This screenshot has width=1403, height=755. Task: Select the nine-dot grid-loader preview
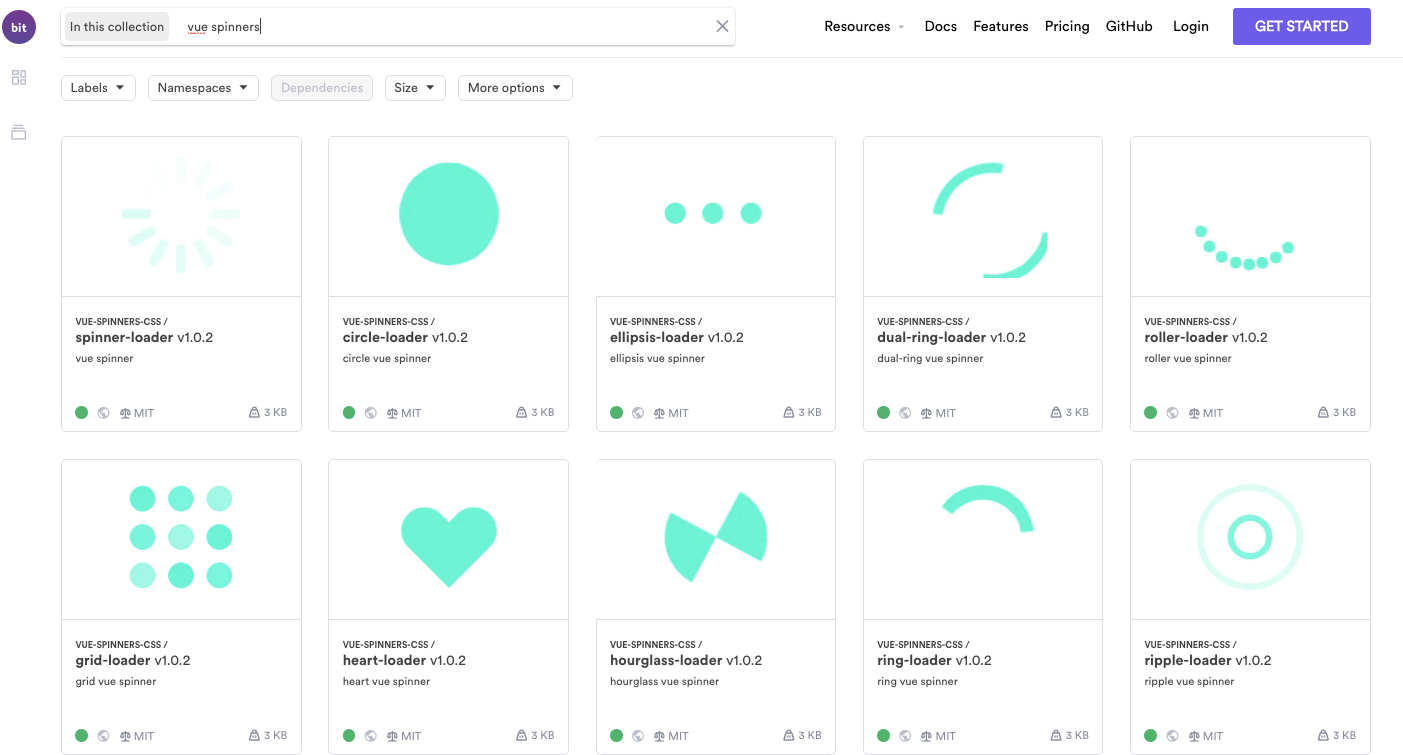point(181,539)
